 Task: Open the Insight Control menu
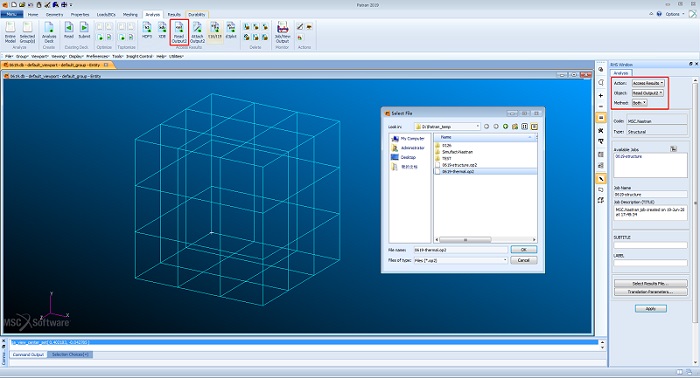click(140, 57)
